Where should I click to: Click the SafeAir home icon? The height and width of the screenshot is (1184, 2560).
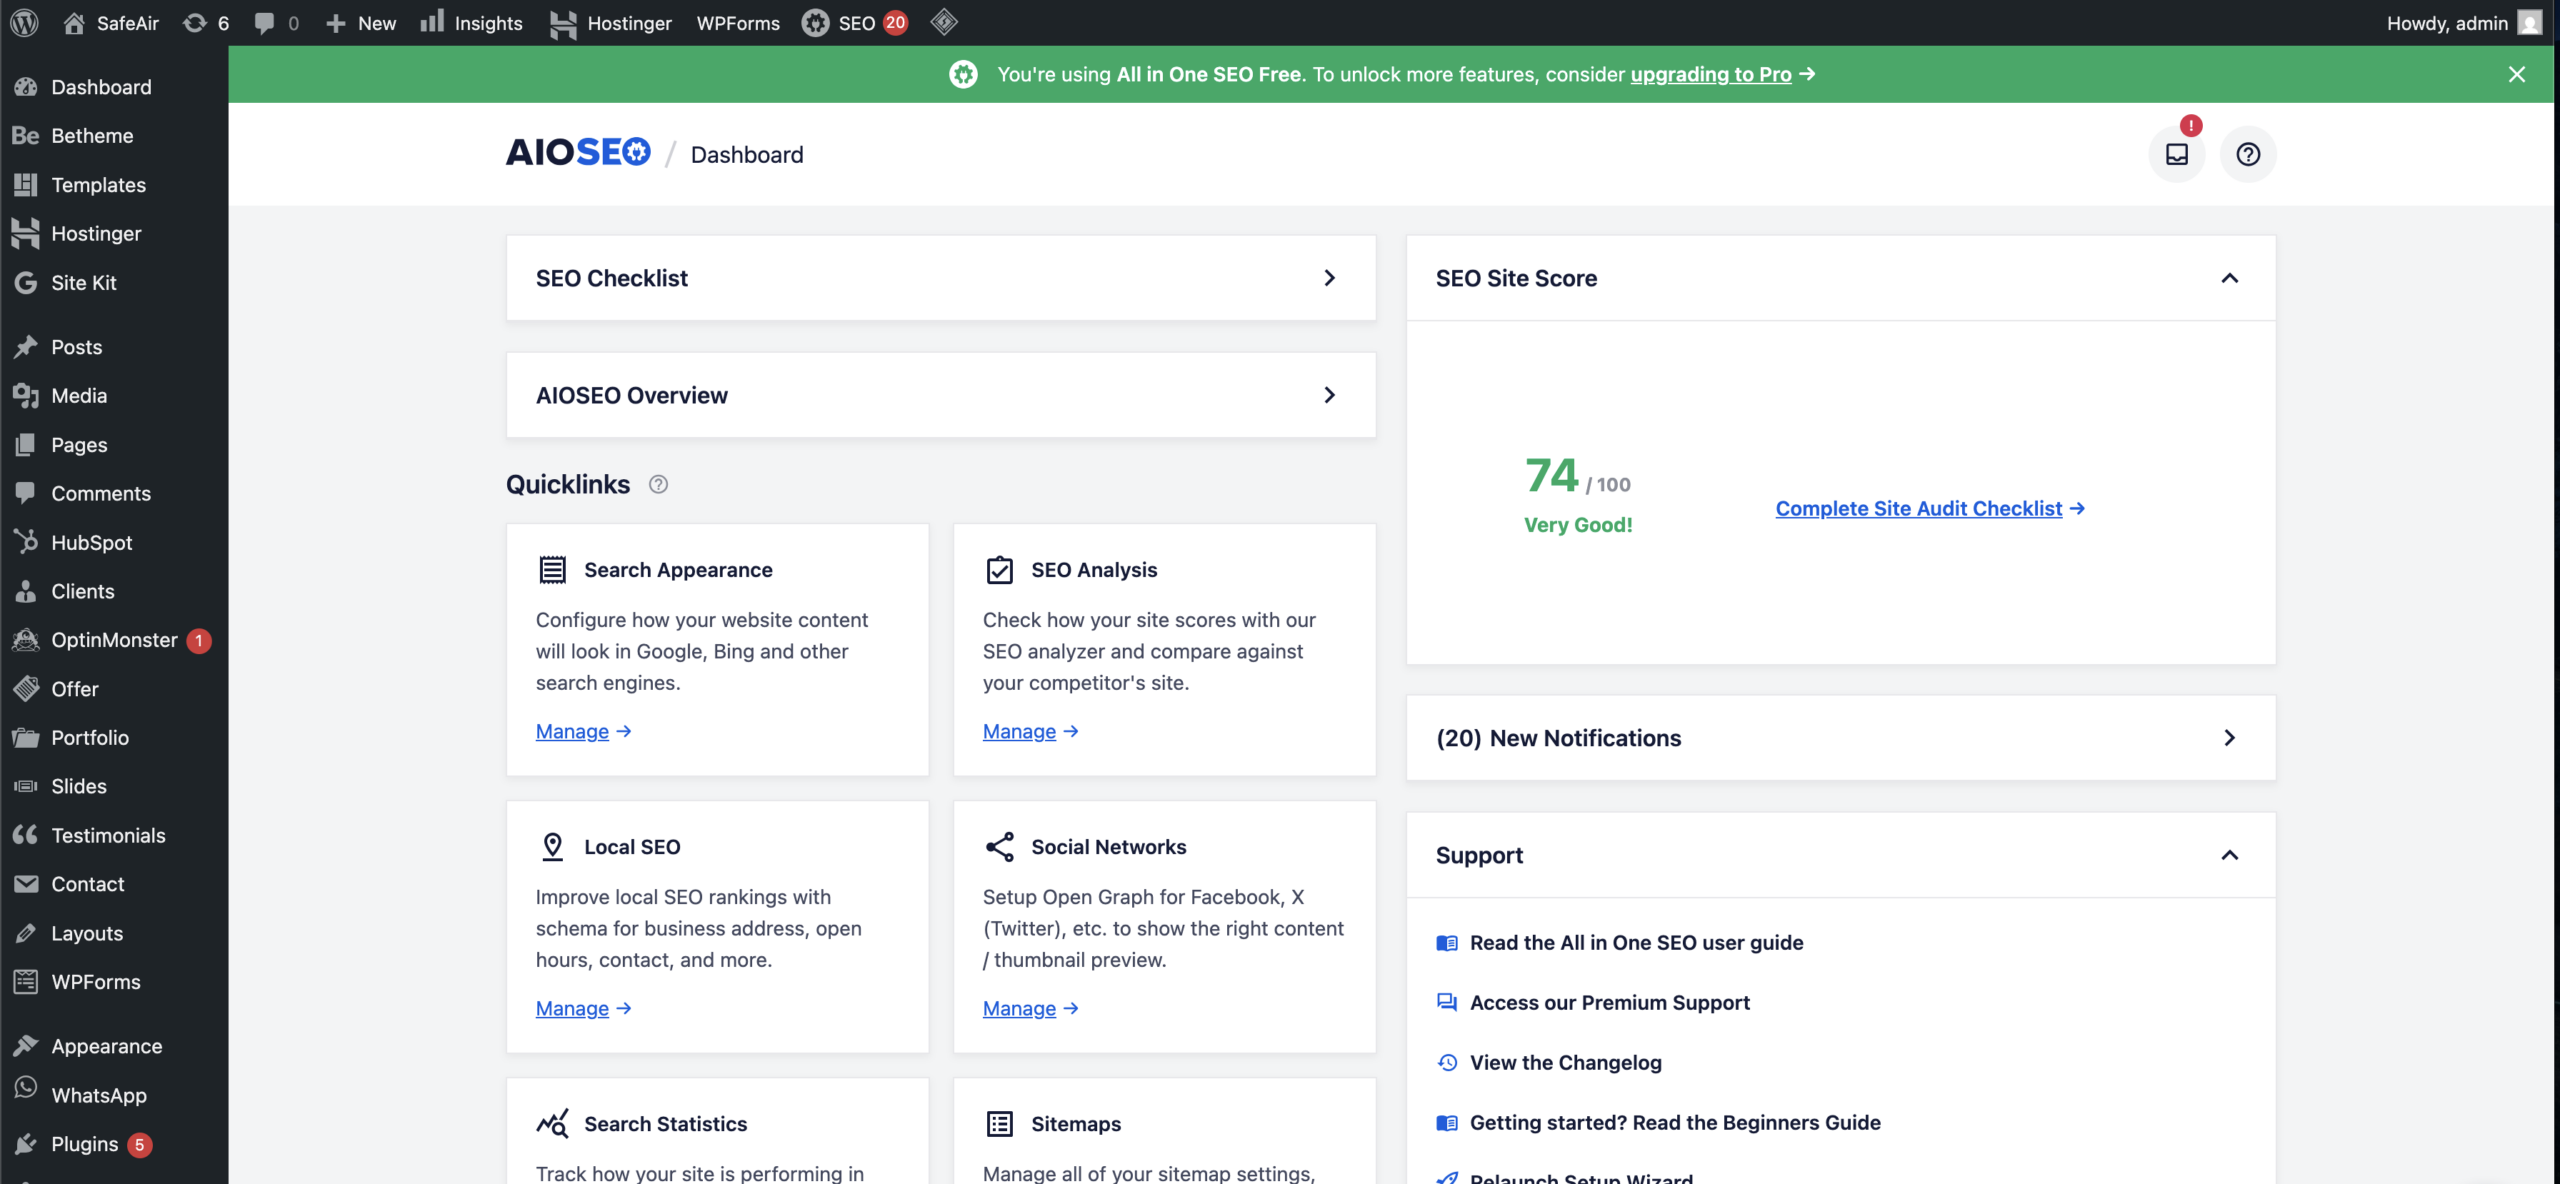[x=74, y=22]
